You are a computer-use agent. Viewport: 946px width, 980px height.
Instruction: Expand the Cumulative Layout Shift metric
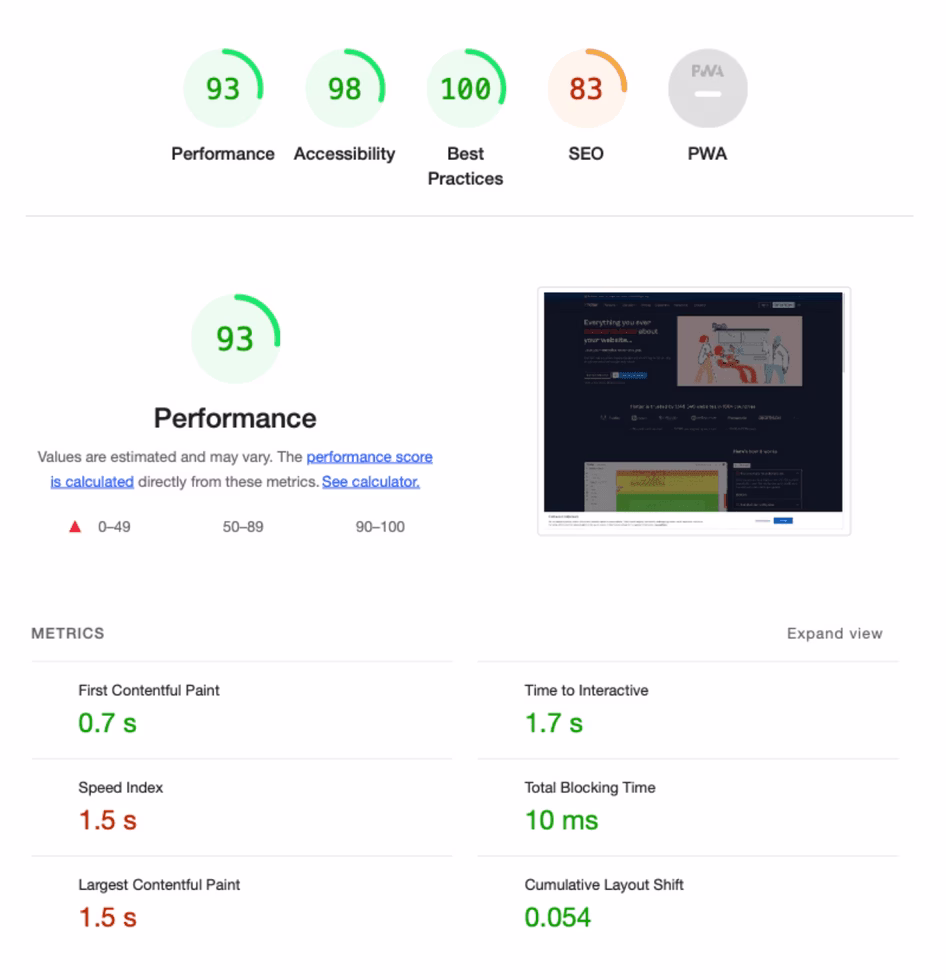click(603, 884)
